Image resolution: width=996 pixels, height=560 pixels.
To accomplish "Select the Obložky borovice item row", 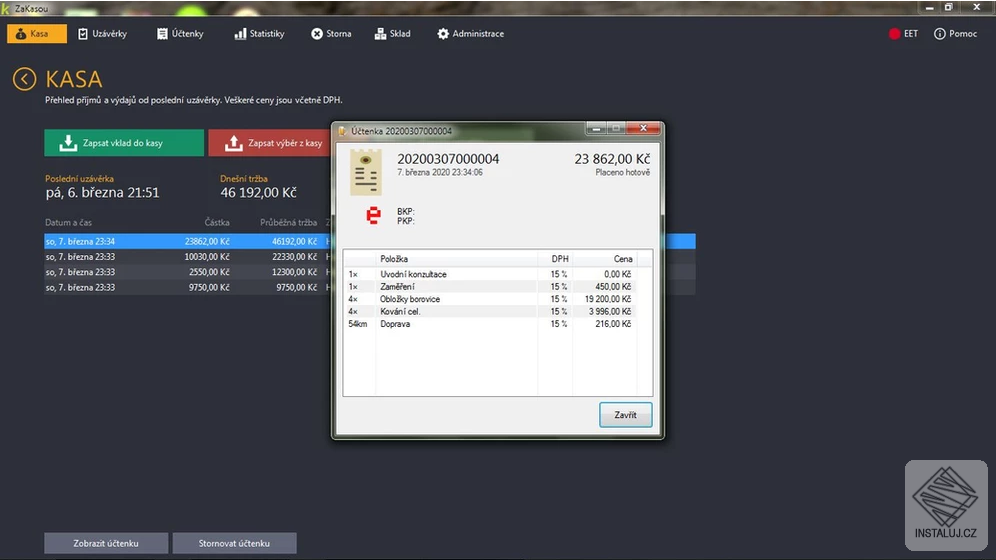I will (x=490, y=299).
